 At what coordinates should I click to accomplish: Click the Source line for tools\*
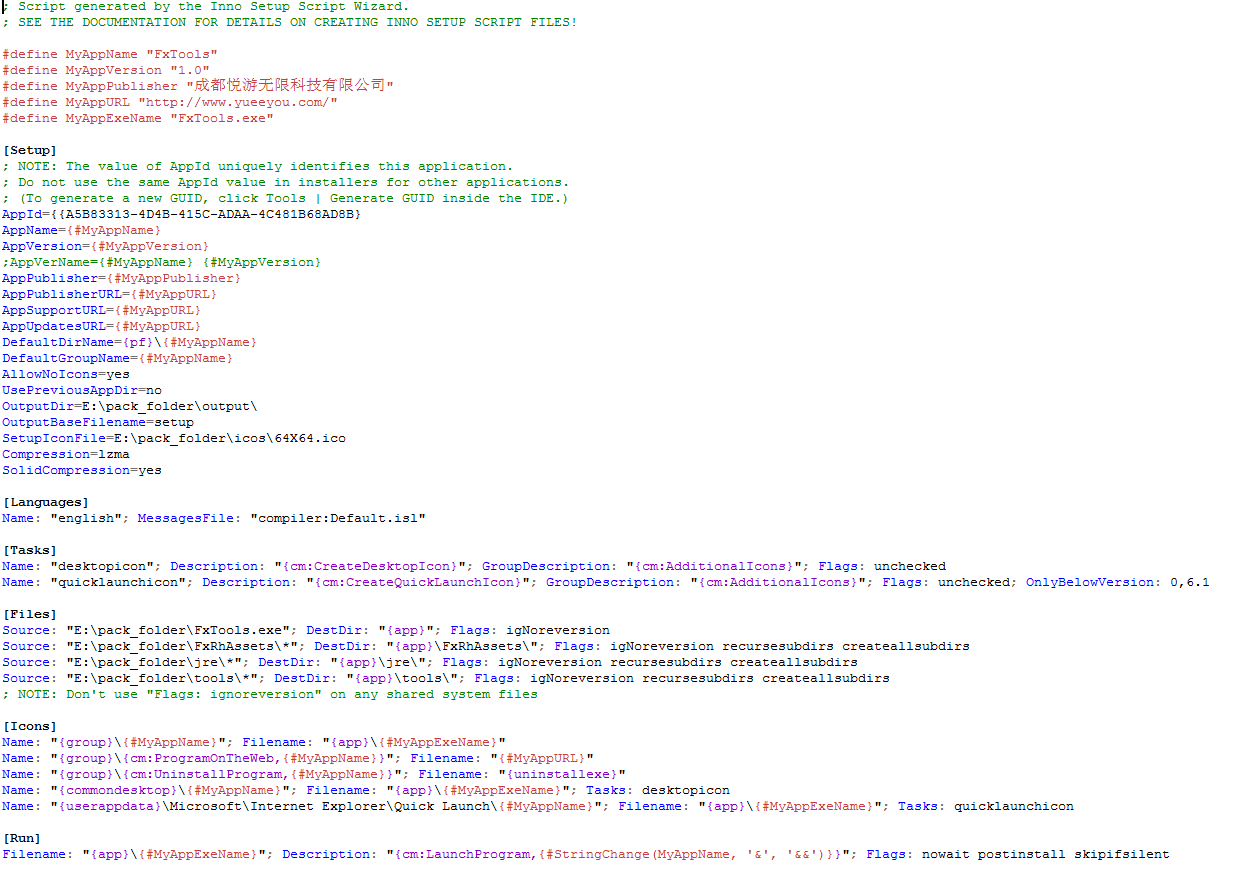446,678
